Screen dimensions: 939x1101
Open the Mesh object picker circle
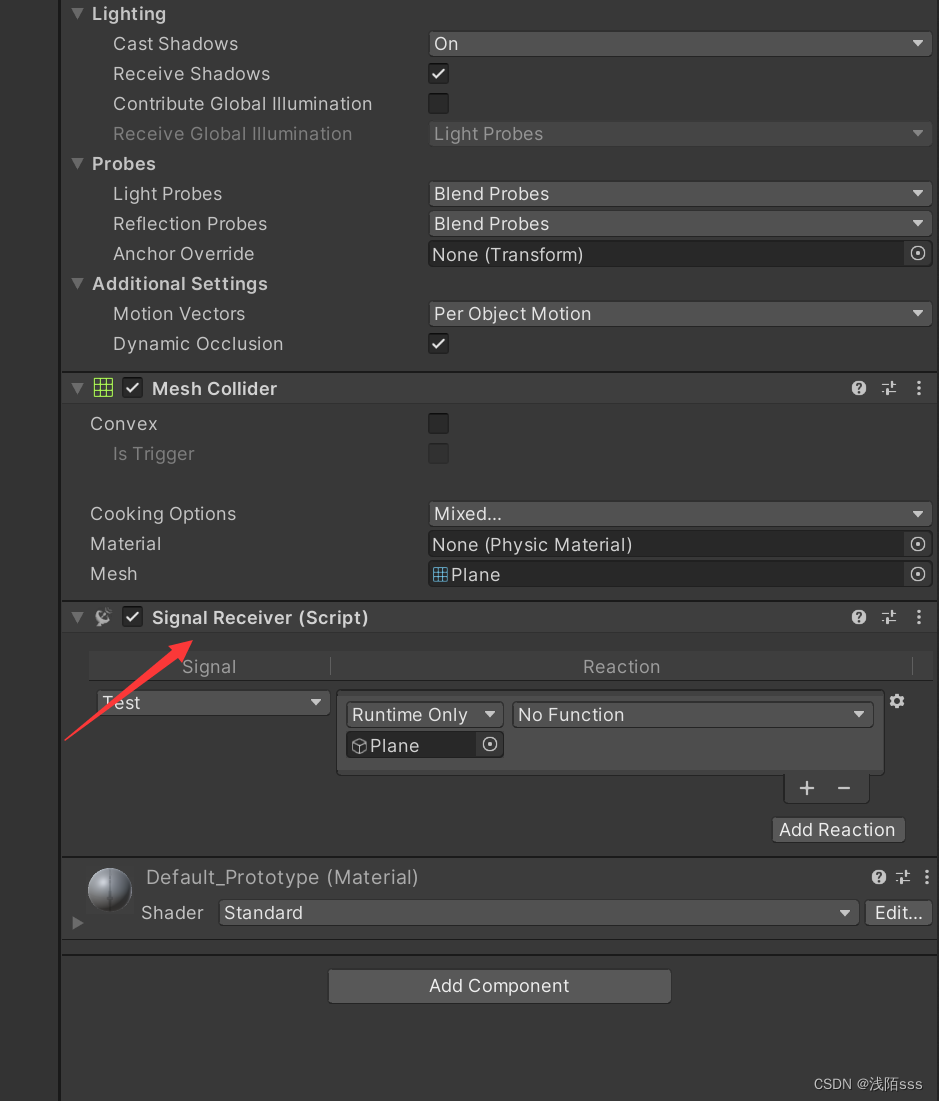pyautogui.click(x=917, y=574)
